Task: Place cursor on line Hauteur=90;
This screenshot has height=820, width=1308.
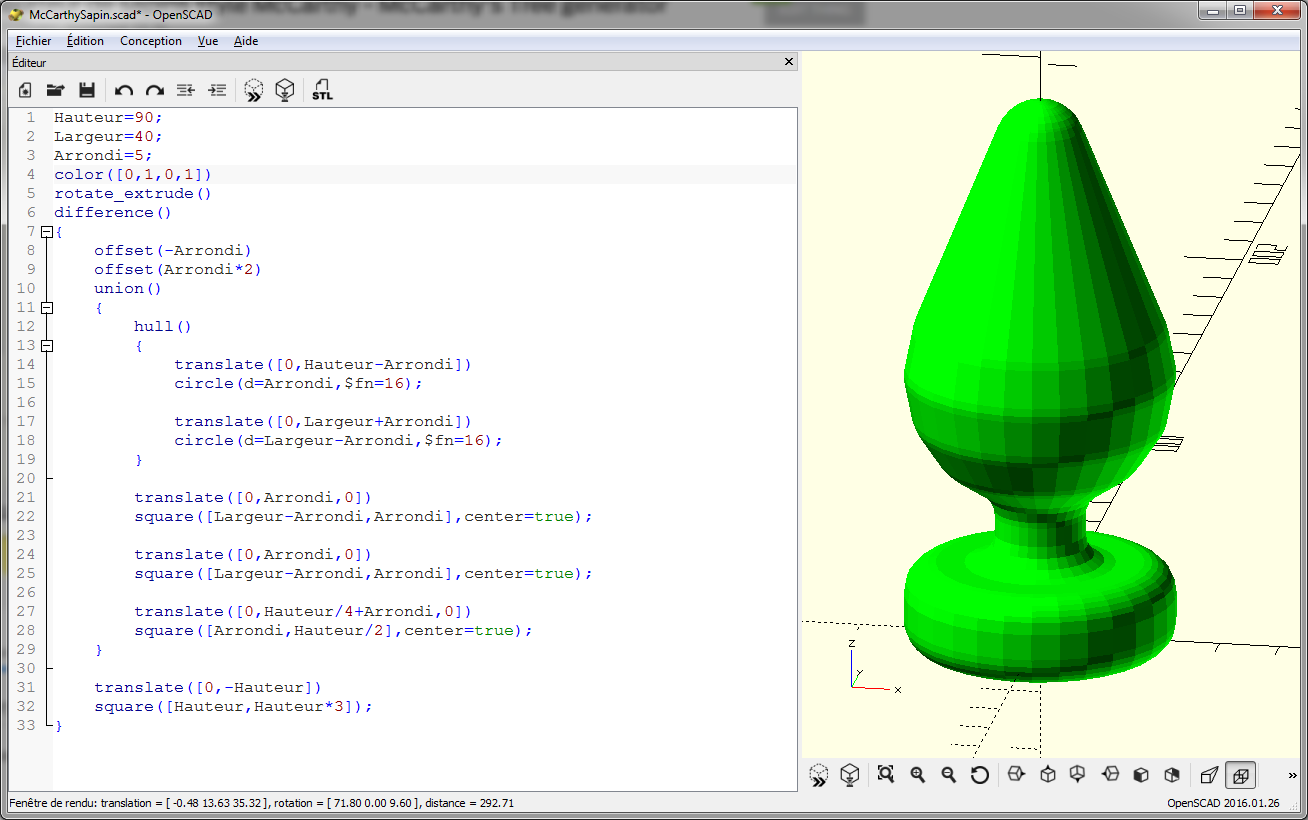Action: [108, 117]
